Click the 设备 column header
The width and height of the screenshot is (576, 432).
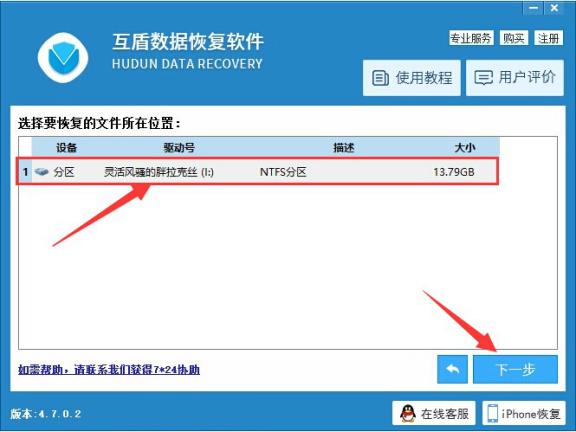click(x=66, y=148)
